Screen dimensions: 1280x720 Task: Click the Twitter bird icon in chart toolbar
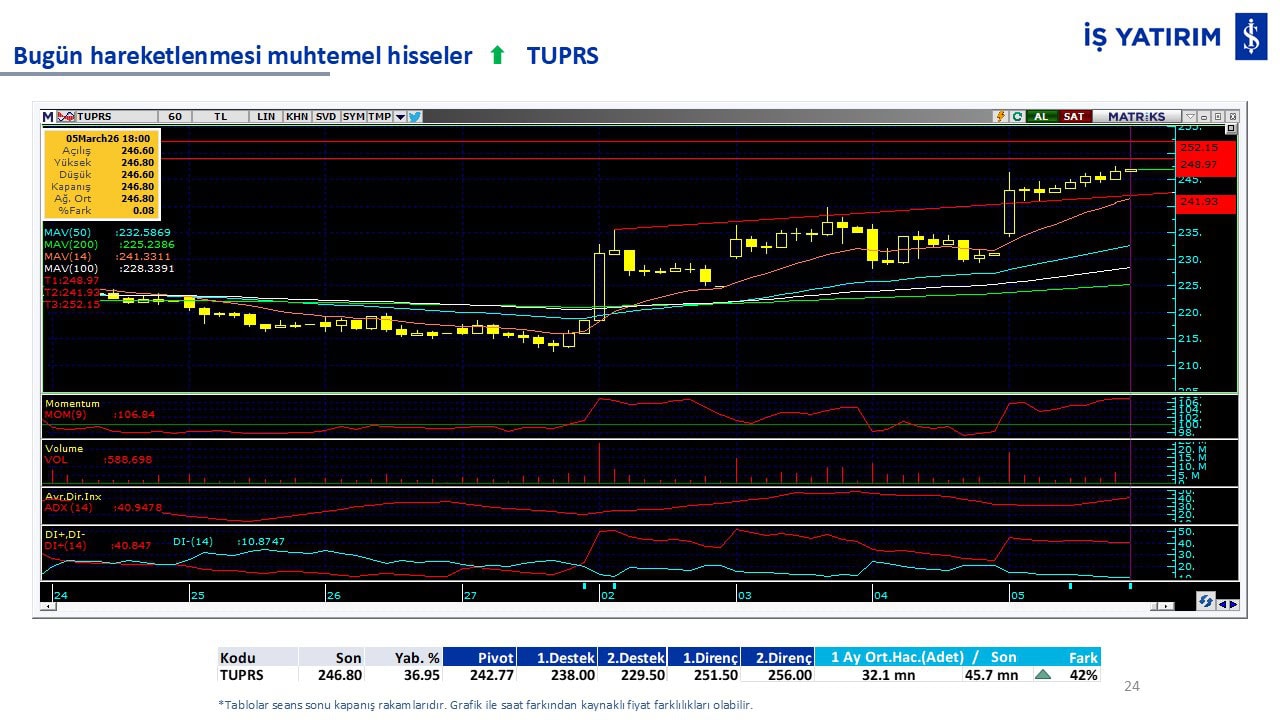pyautogui.click(x=415, y=117)
